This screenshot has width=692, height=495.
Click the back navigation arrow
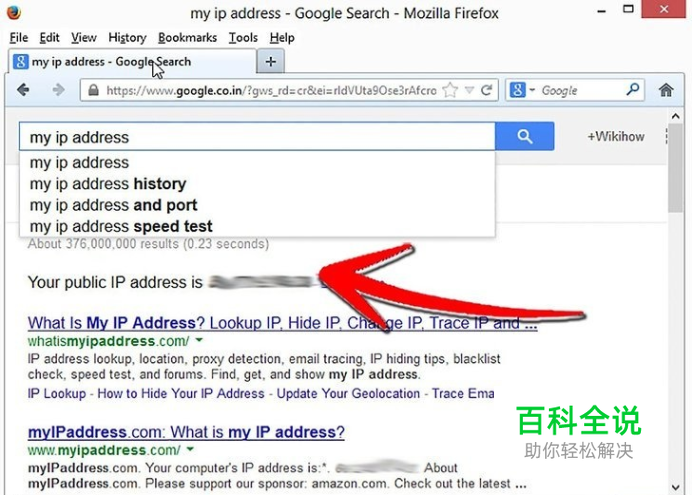(23, 90)
